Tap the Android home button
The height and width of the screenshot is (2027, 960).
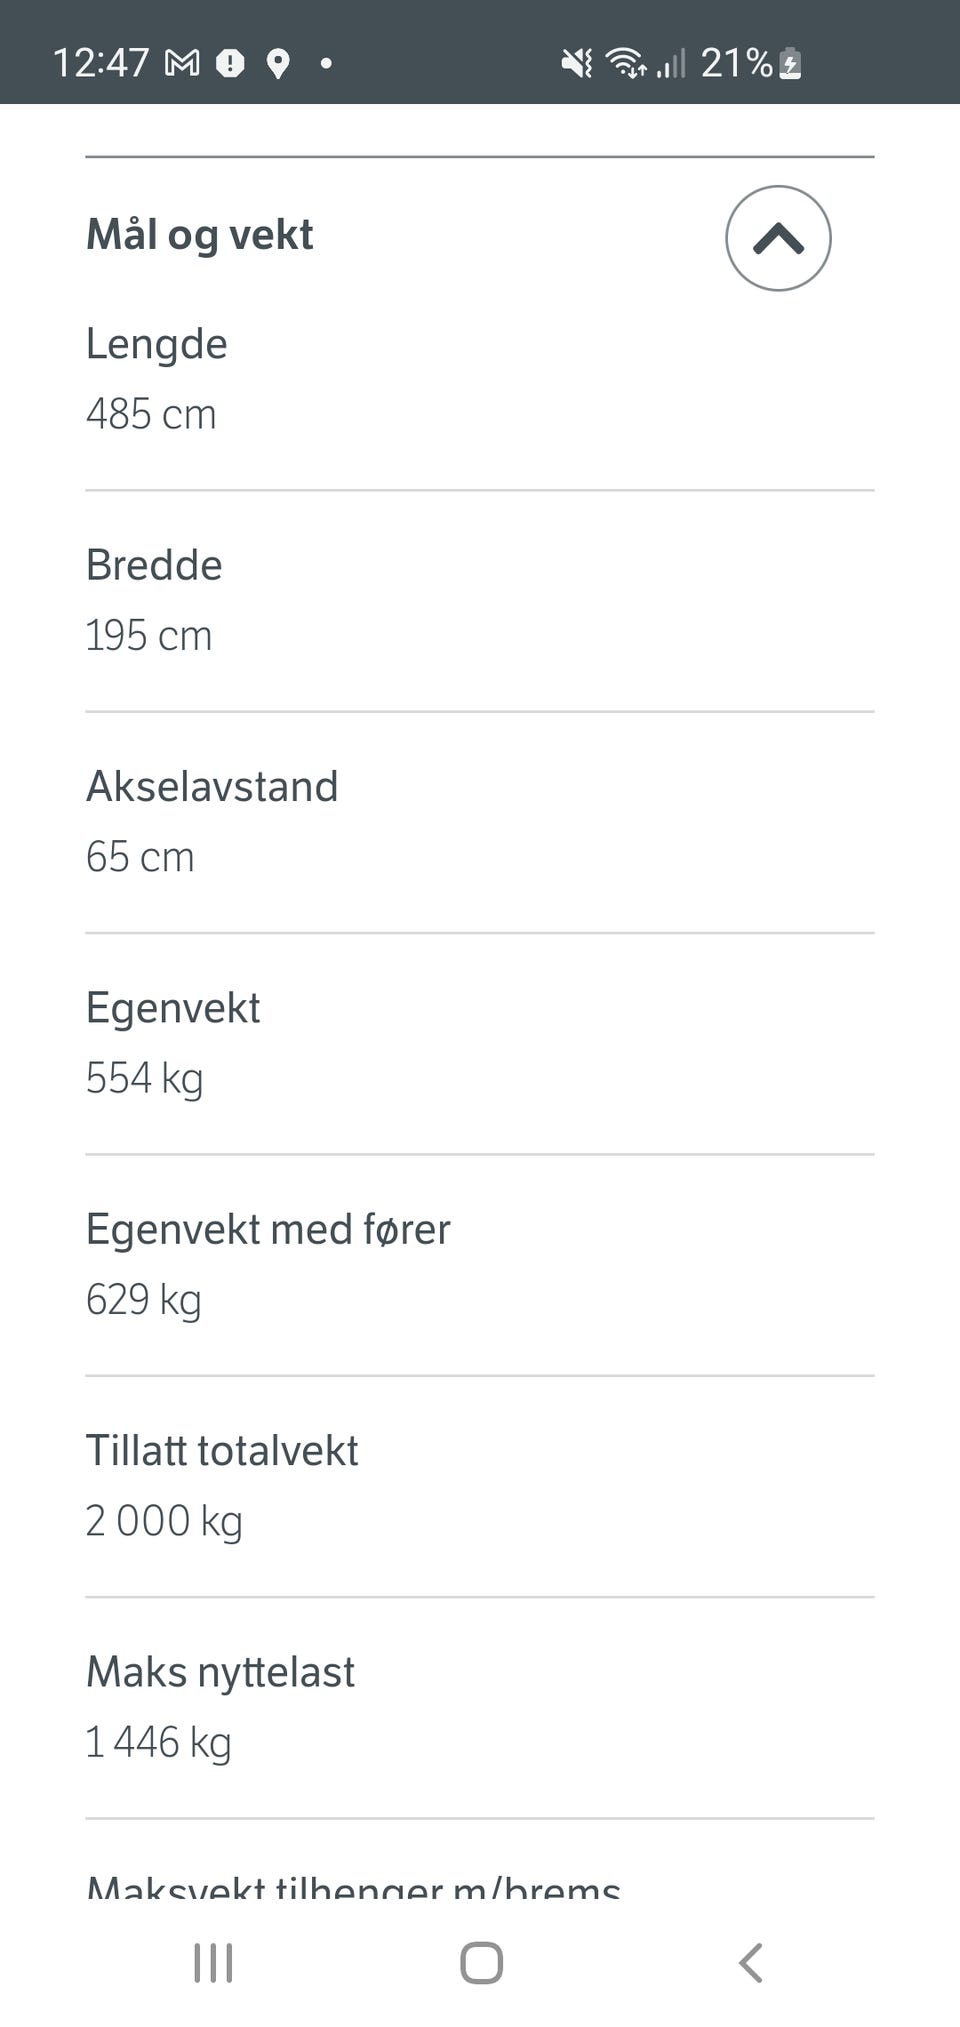pos(481,1962)
